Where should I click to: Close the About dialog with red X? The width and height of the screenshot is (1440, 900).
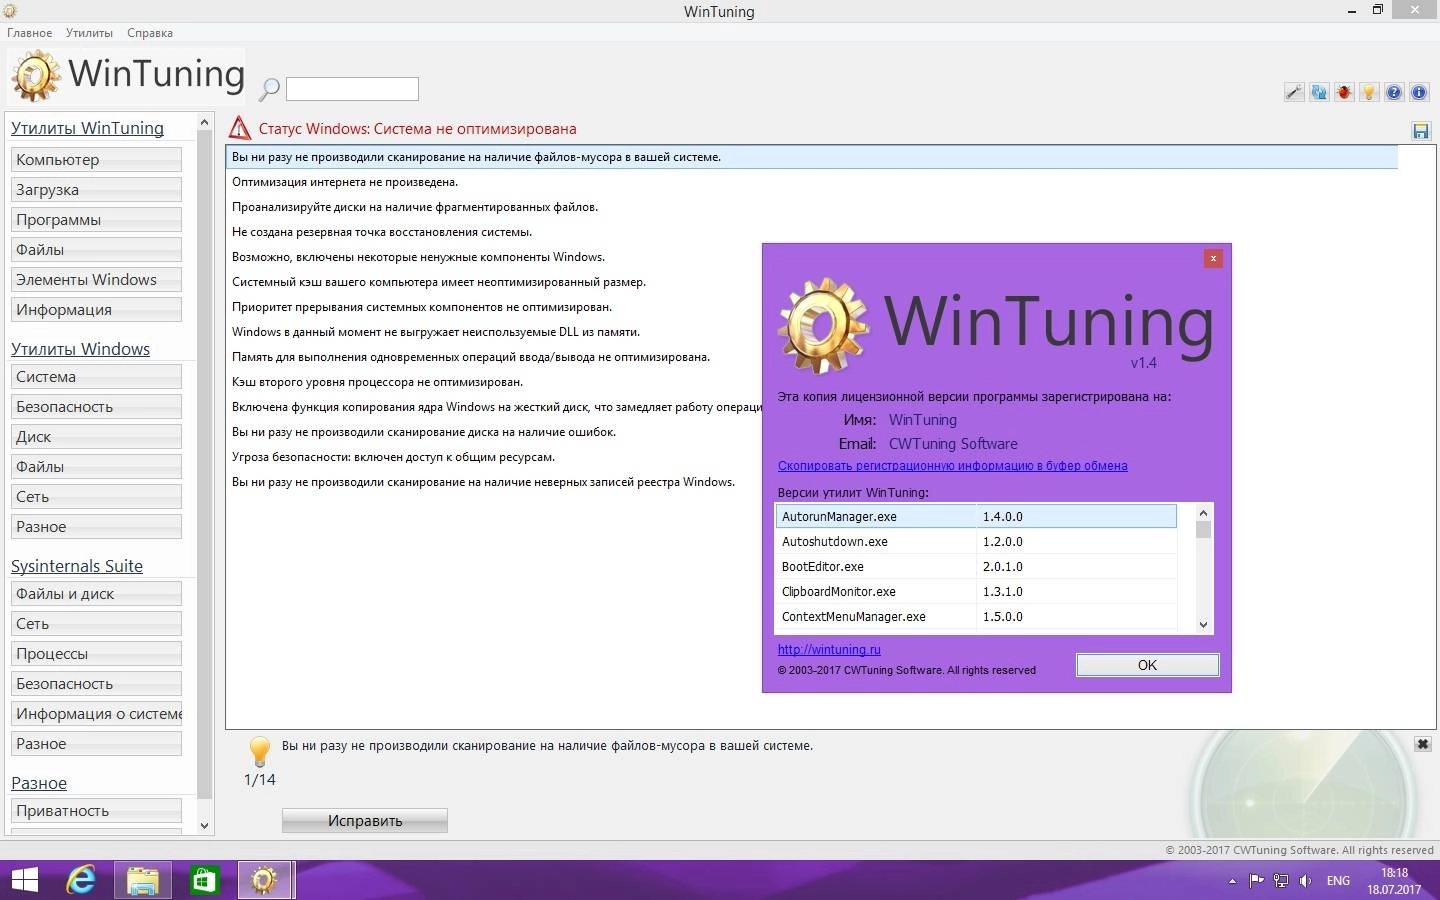click(x=1213, y=258)
